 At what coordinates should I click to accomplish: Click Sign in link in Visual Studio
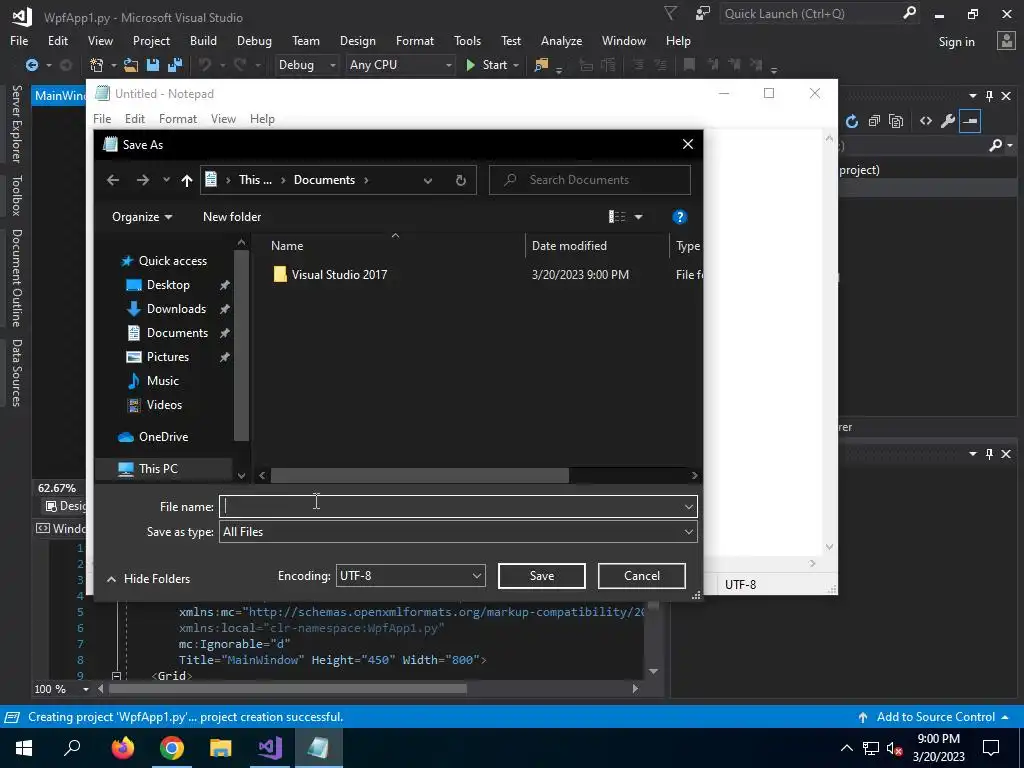956,42
